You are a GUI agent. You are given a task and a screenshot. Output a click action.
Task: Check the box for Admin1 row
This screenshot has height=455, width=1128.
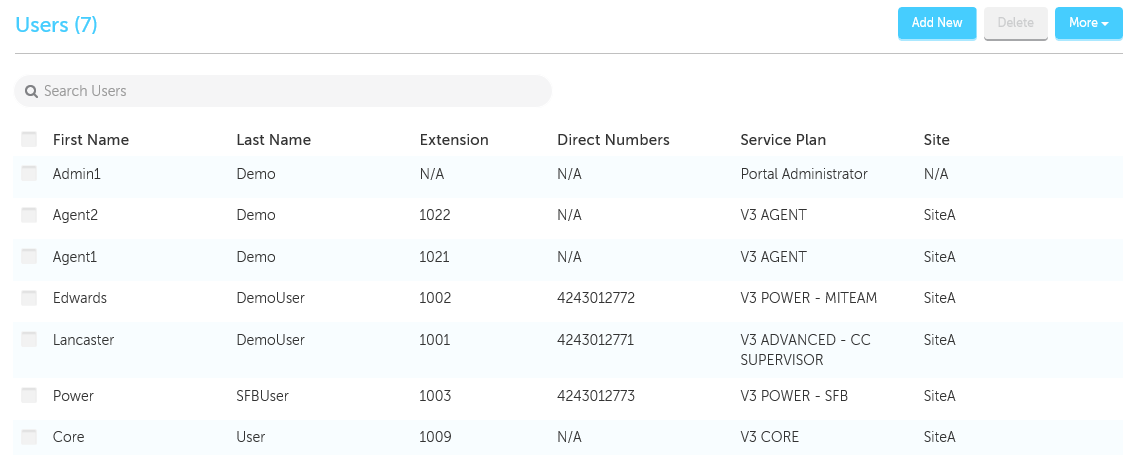click(29, 174)
